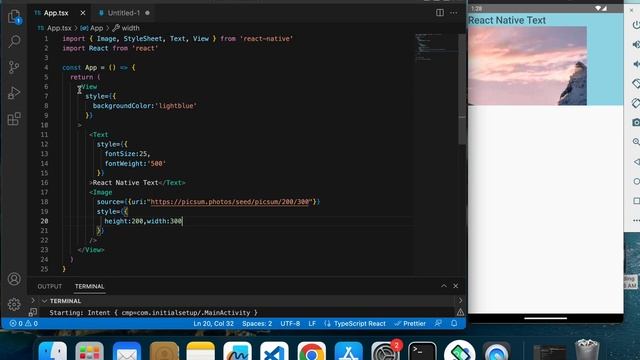The width and height of the screenshot is (640, 360).
Task: Select language mode TypeScript React
Action: (359, 324)
